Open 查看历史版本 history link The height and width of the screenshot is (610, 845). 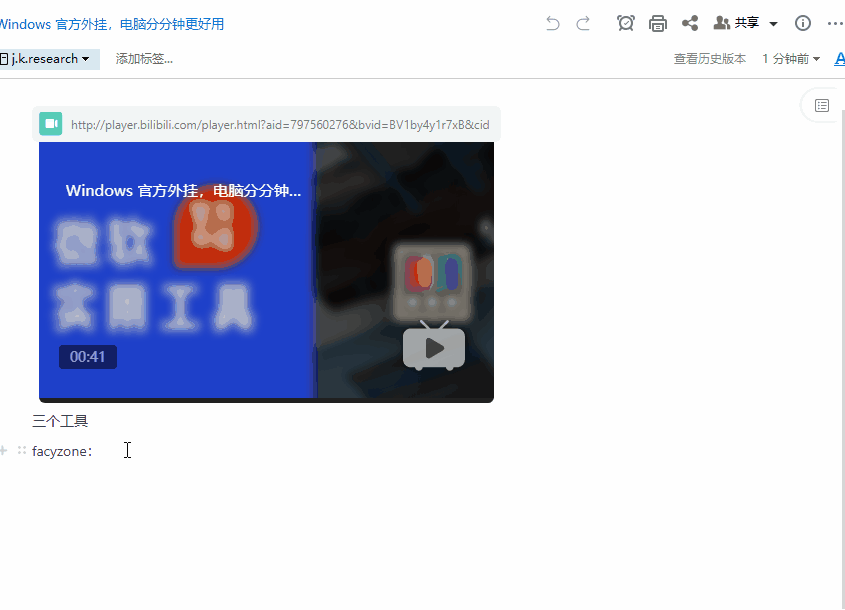[710, 59]
